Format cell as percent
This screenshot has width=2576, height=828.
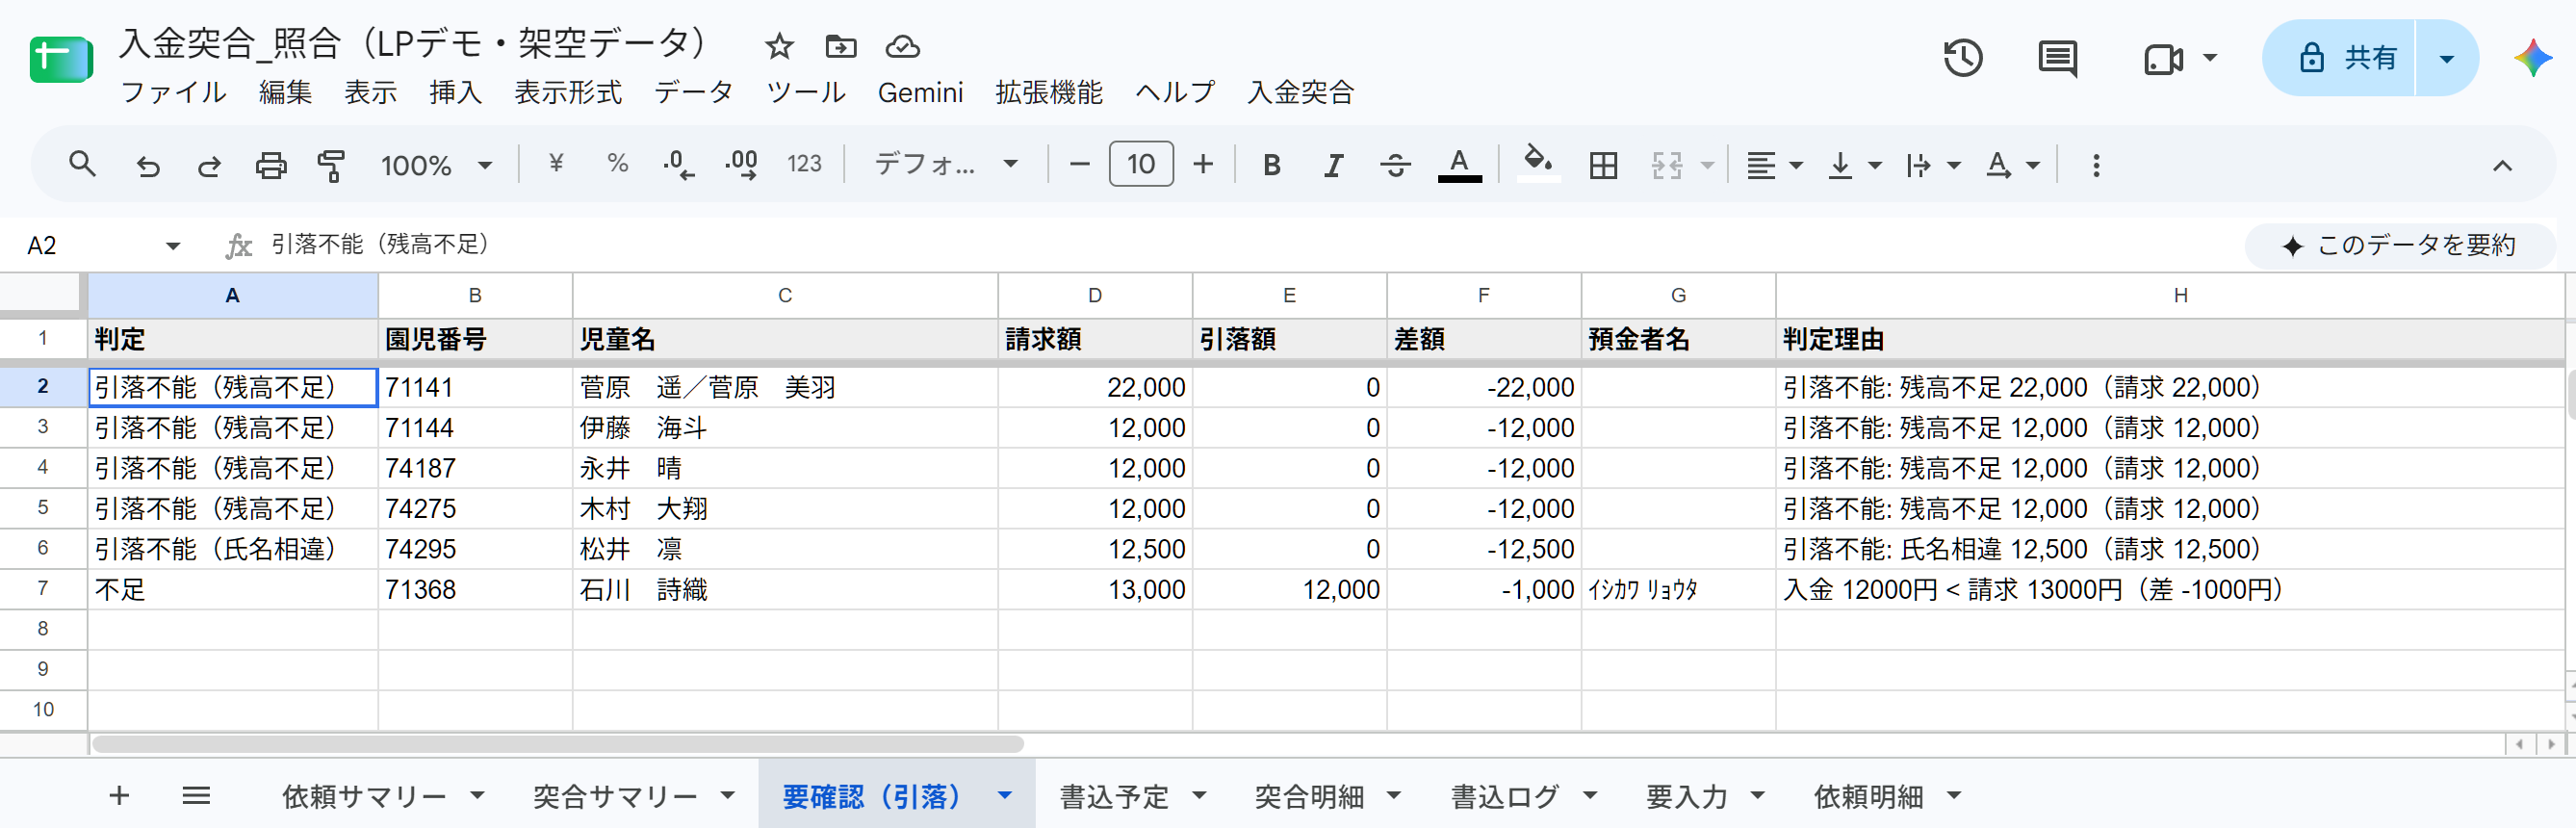pyautogui.click(x=618, y=164)
